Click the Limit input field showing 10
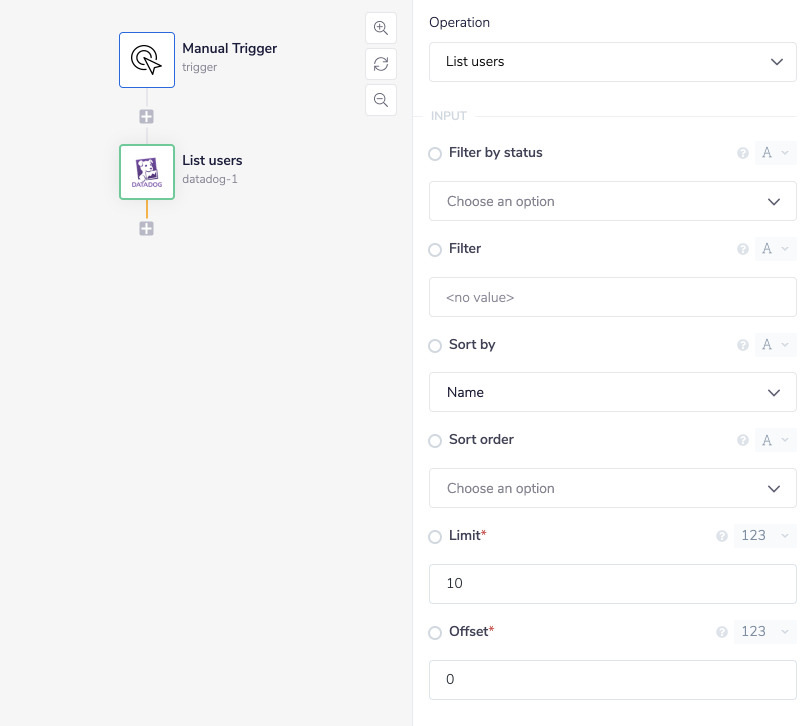The height and width of the screenshot is (726, 810). click(612, 583)
